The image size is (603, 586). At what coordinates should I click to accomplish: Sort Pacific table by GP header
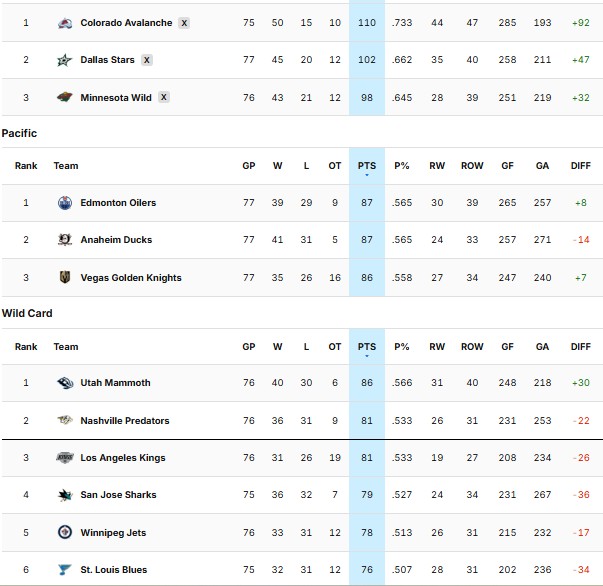point(249,166)
